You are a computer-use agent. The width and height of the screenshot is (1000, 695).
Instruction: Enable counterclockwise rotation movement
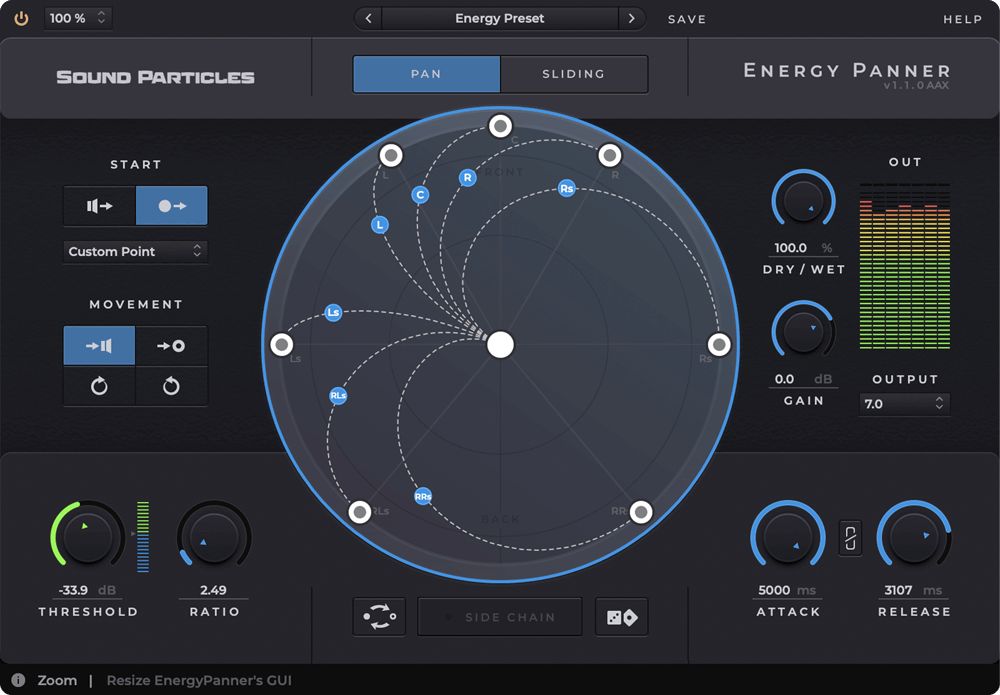click(x=171, y=387)
